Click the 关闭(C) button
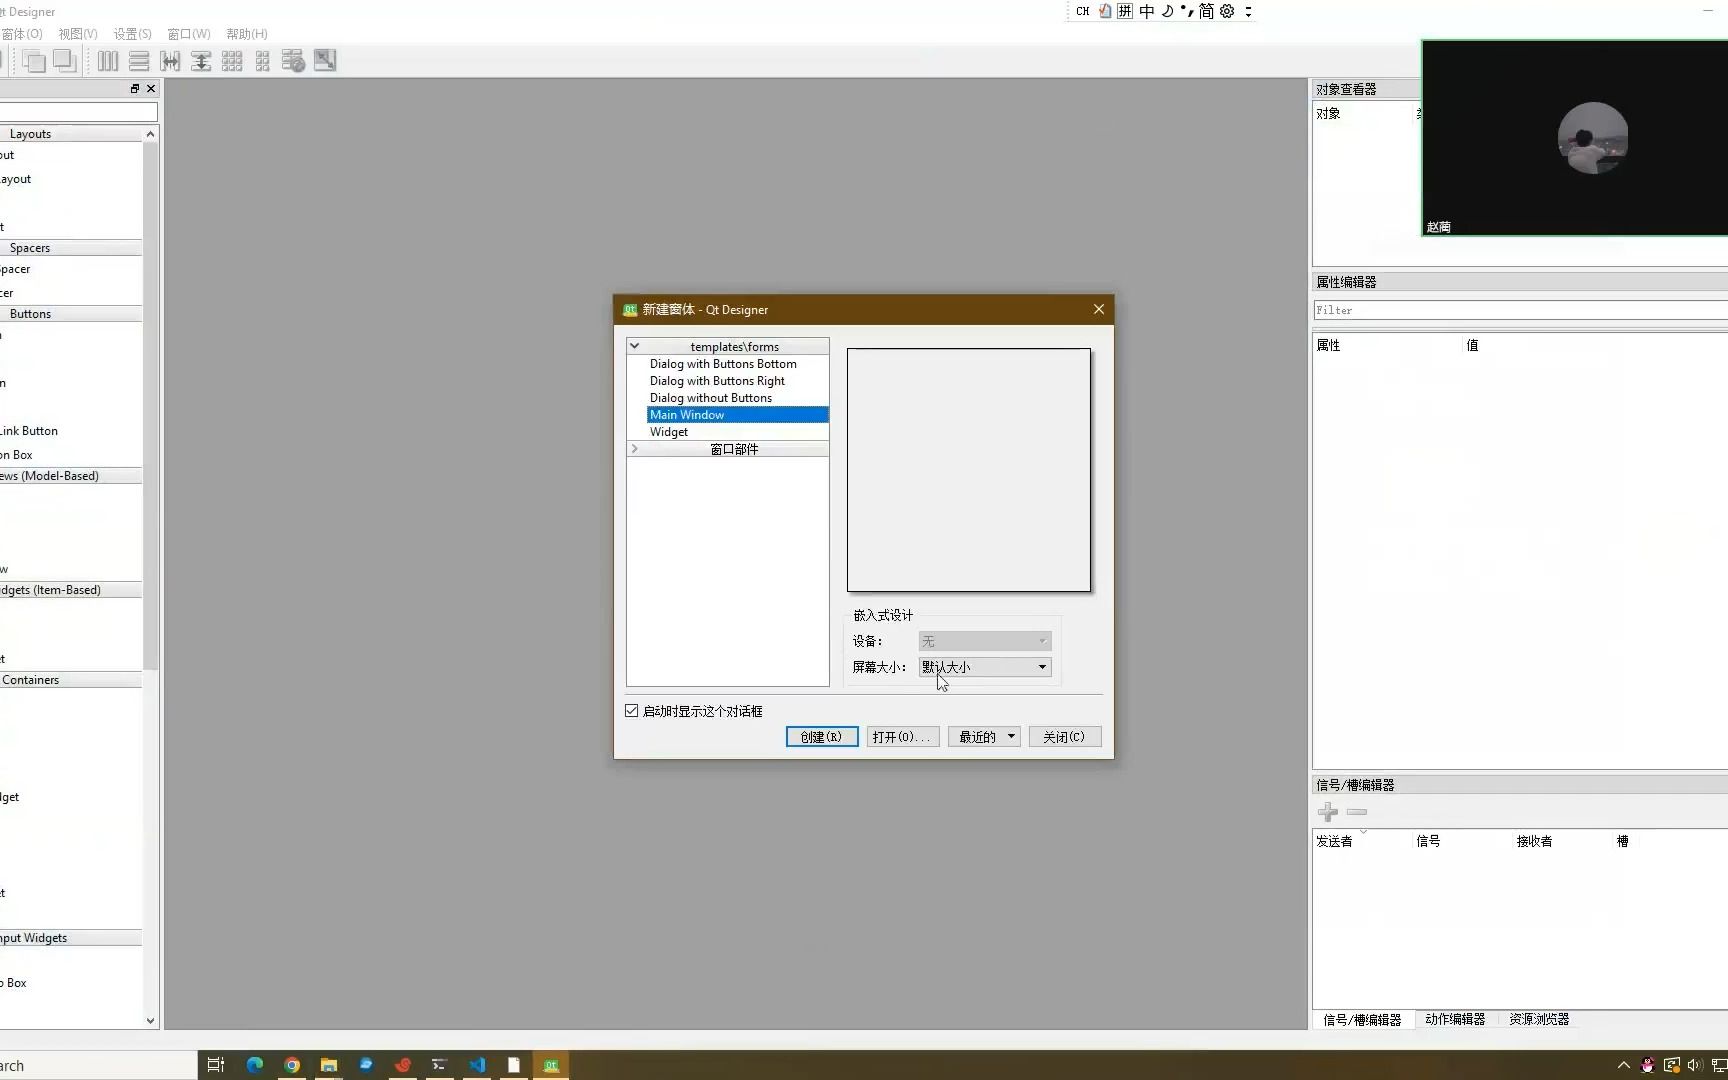 (1065, 737)
